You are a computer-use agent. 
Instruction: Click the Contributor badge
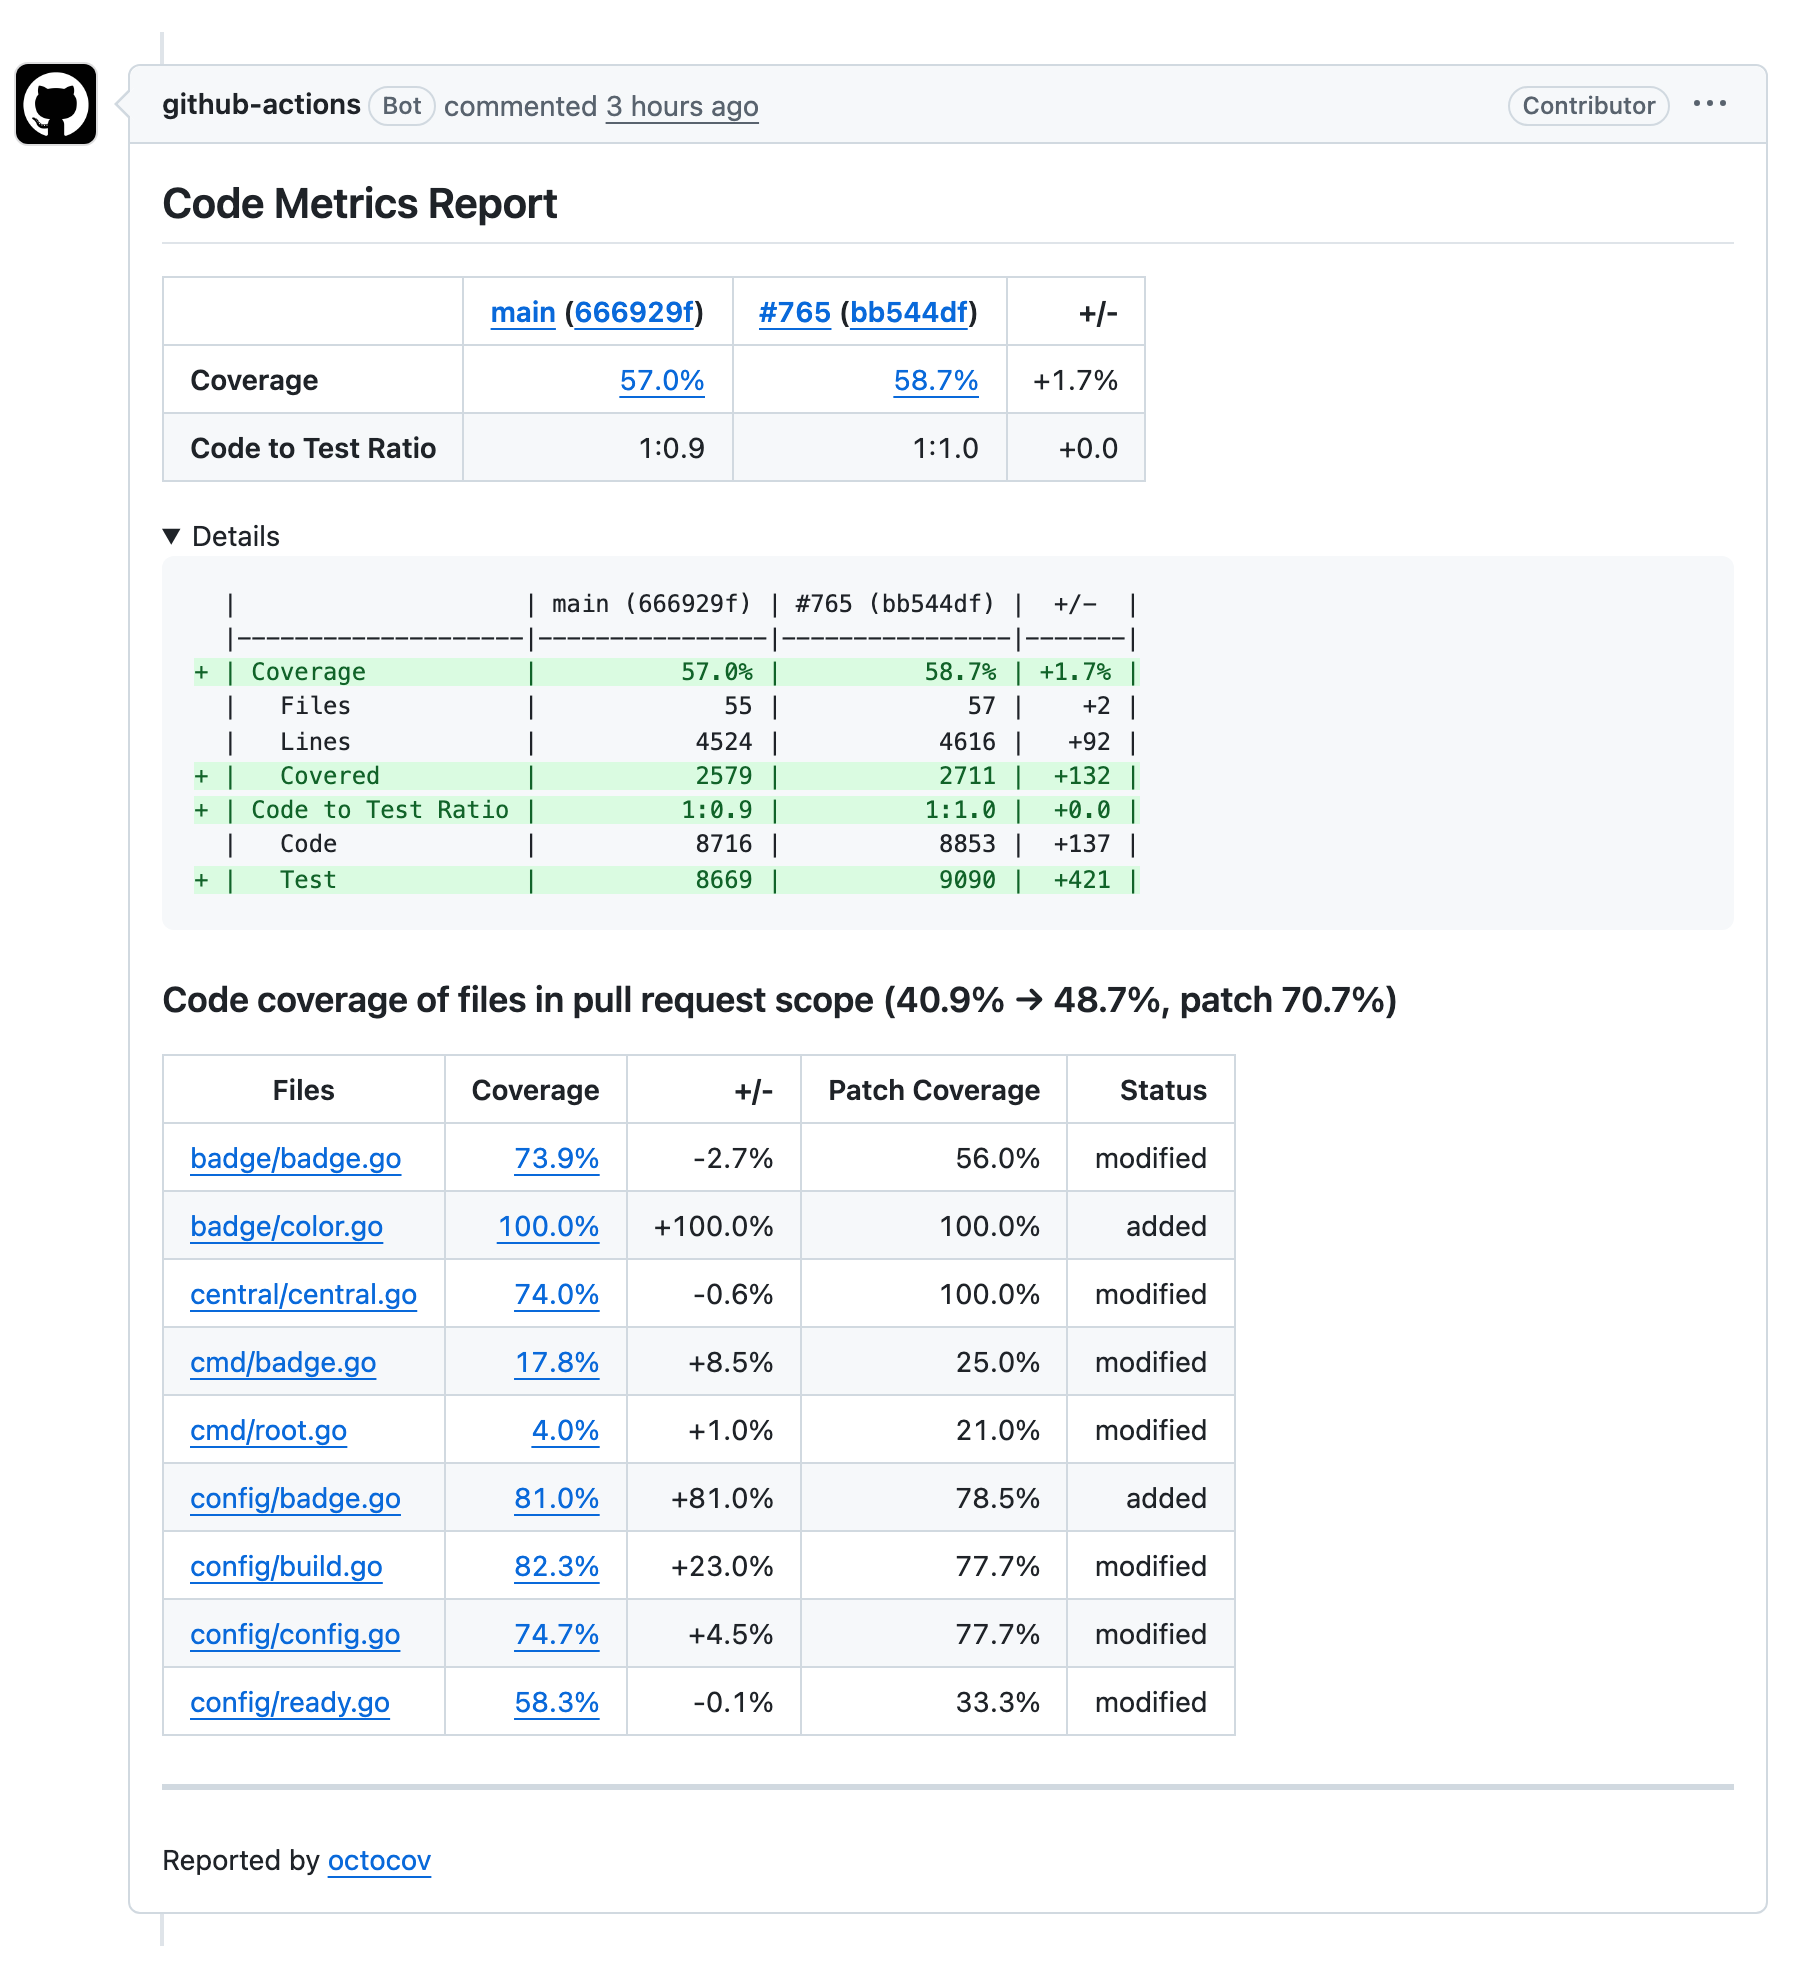[x=1589, y=106]
